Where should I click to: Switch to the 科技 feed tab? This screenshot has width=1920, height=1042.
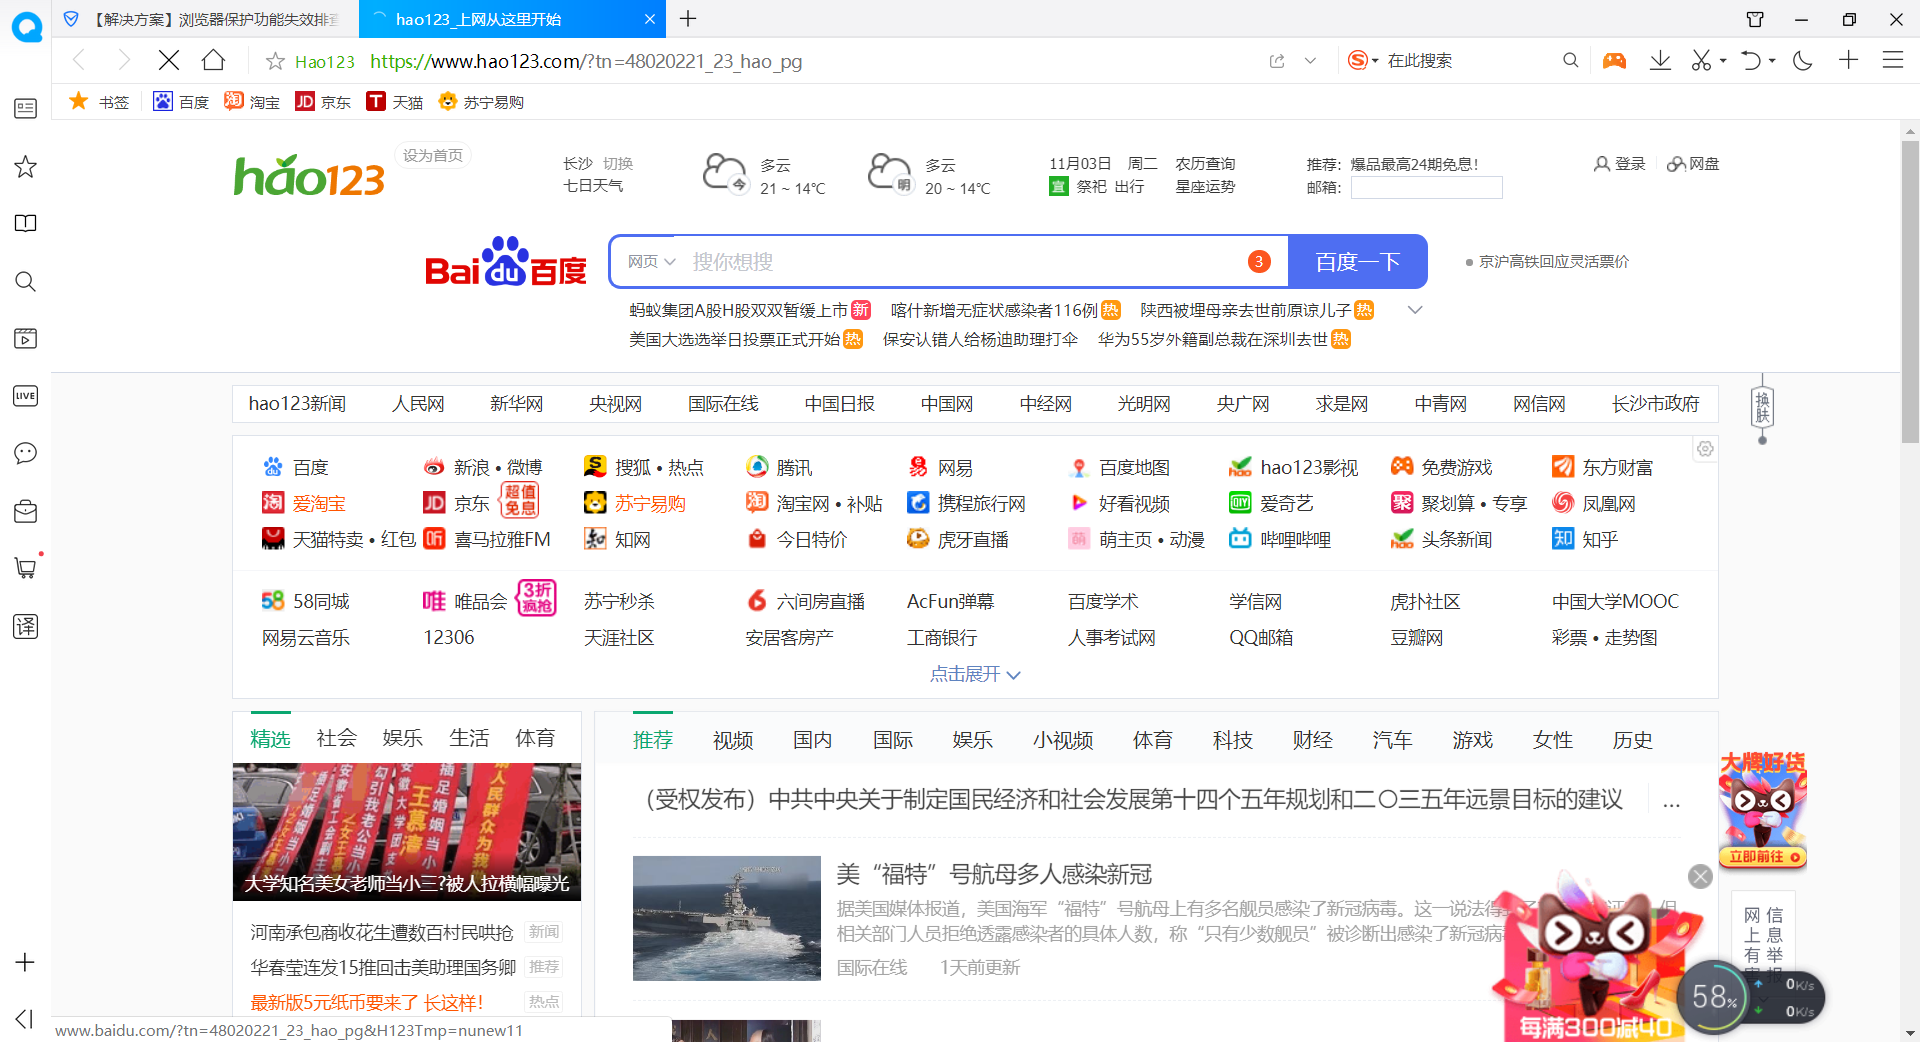[1233, 740]
